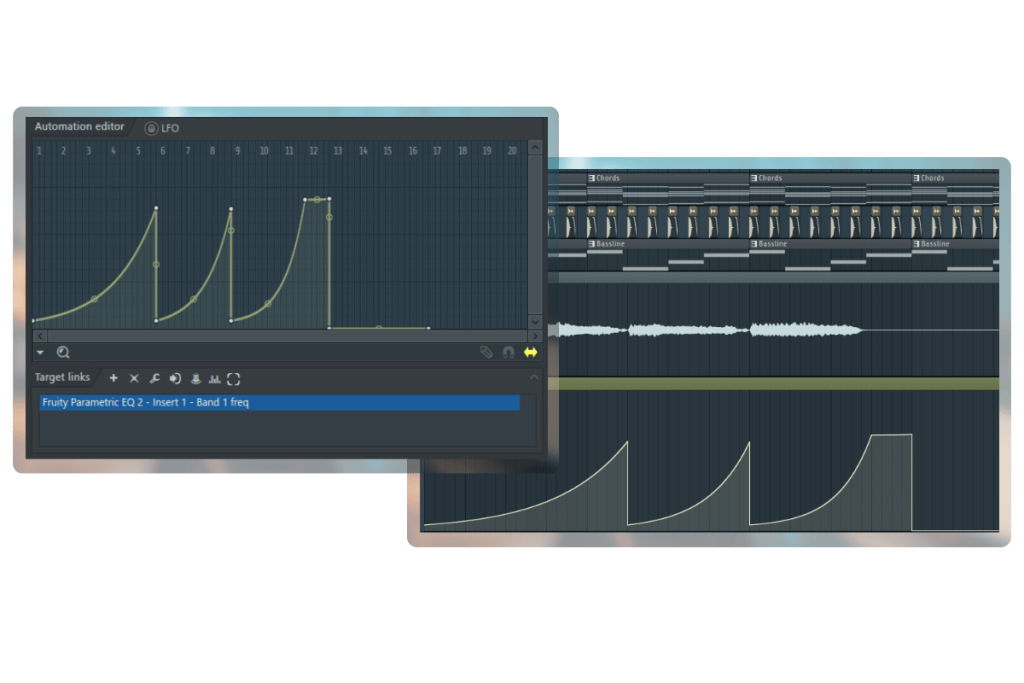Viewport: 1024px width, 683px height.
Task: Remove the selected target link using the X icon
Action: pyautogui.click(x=135, y=377)
